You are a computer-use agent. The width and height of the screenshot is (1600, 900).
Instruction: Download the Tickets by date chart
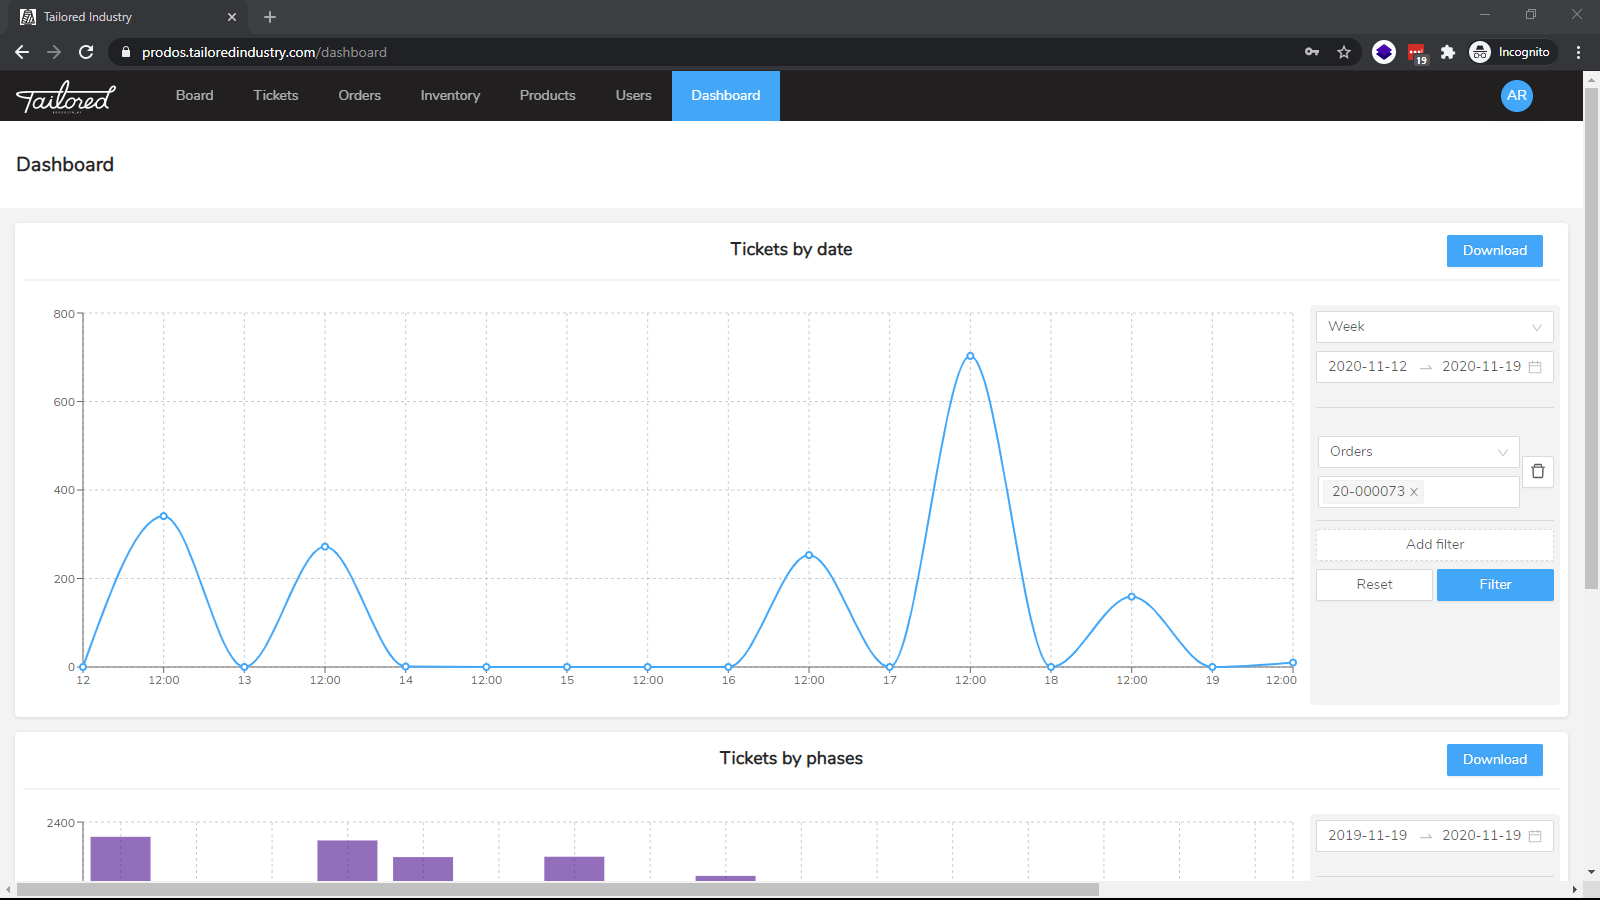[x=1495, y=251]
